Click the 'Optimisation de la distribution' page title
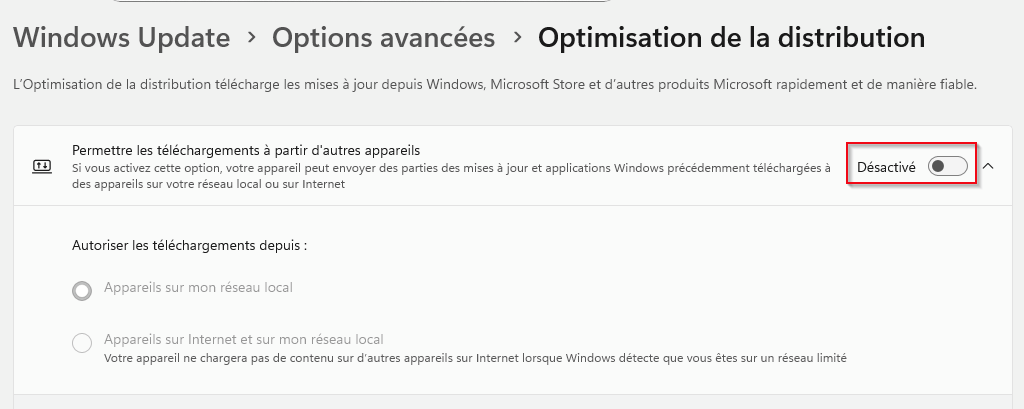 pos(730,38)
